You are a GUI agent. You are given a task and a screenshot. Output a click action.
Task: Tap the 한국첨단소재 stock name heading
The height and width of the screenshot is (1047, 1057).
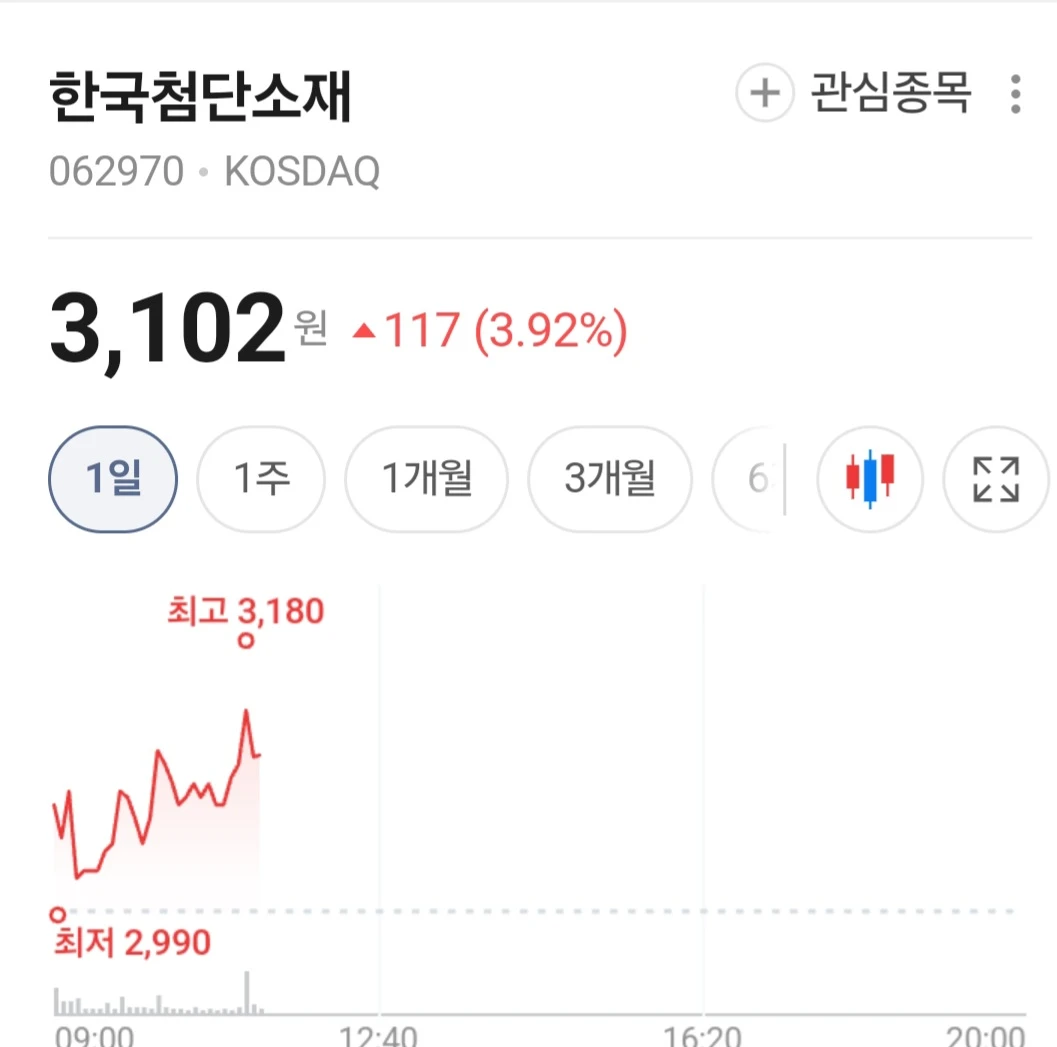(x=200, y=97)
